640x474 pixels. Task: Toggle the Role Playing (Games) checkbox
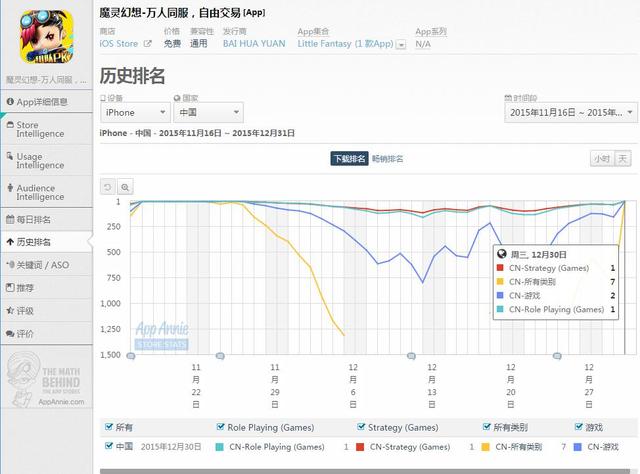coord(220,427)
